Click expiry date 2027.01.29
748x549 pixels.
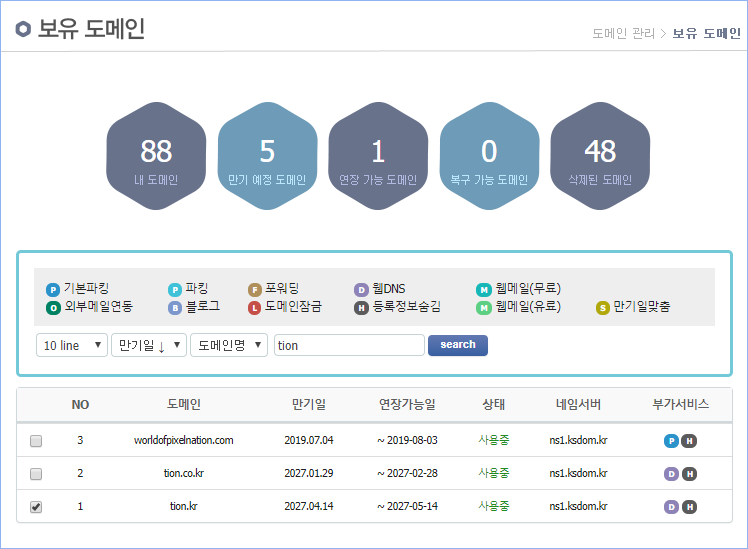click(309, 473)
